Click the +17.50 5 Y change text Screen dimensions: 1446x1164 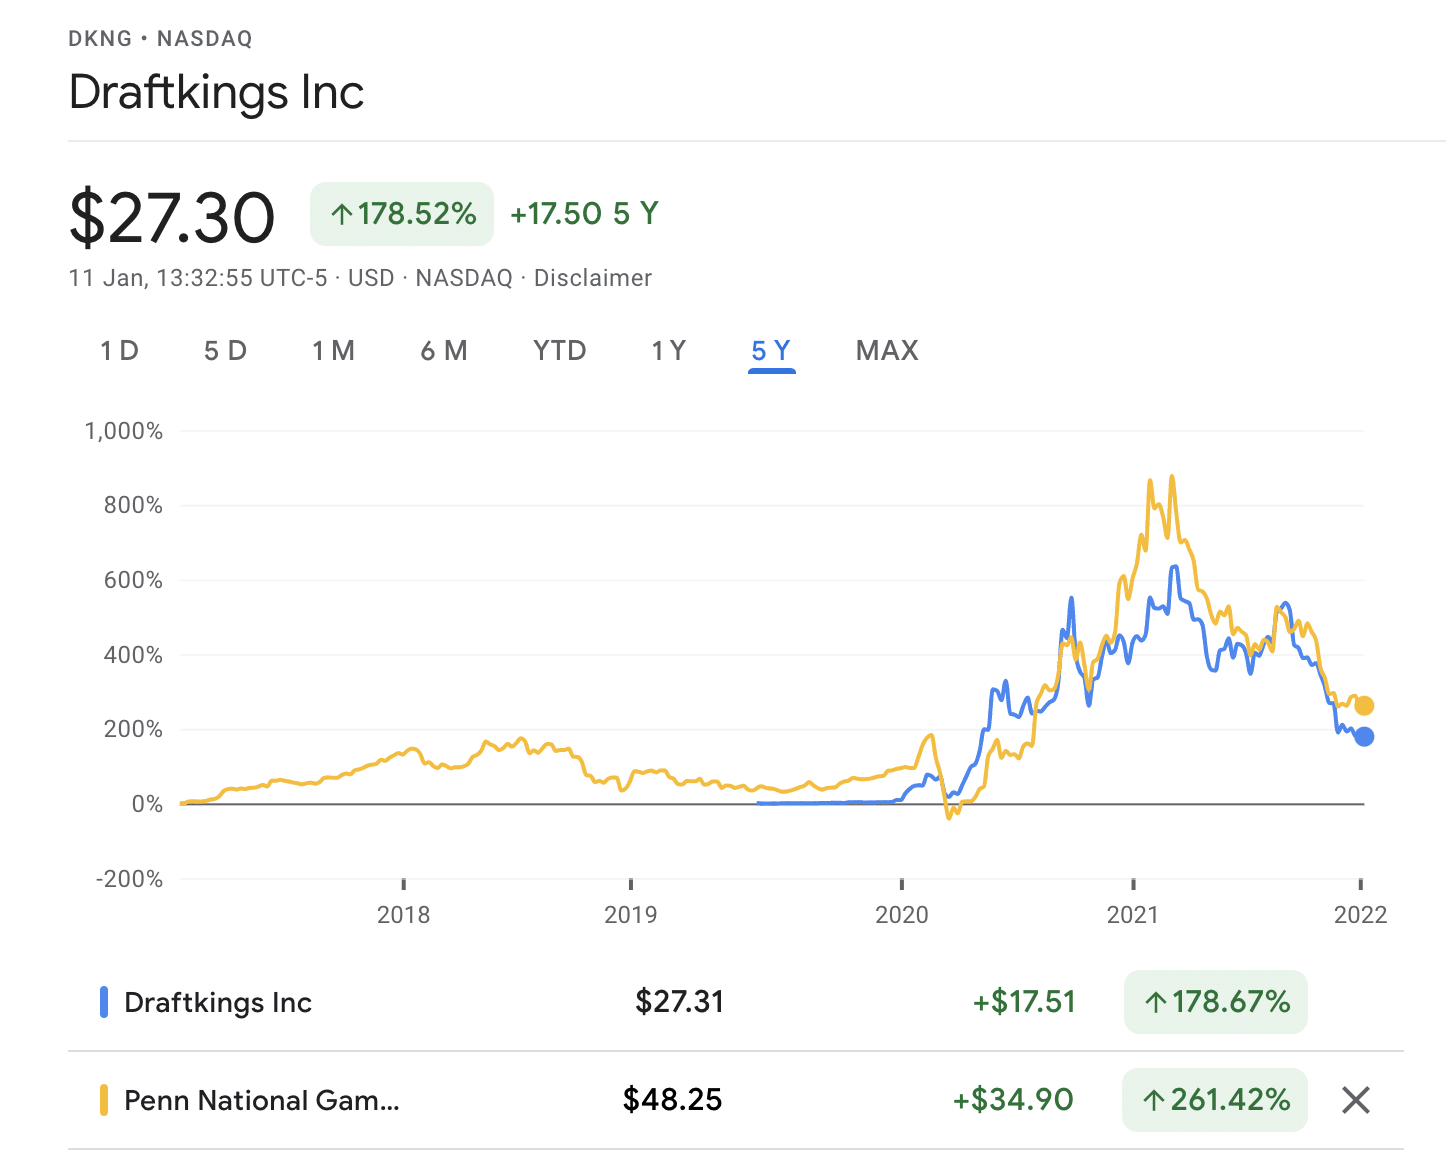pyautogui.click(x=584, y=214)
